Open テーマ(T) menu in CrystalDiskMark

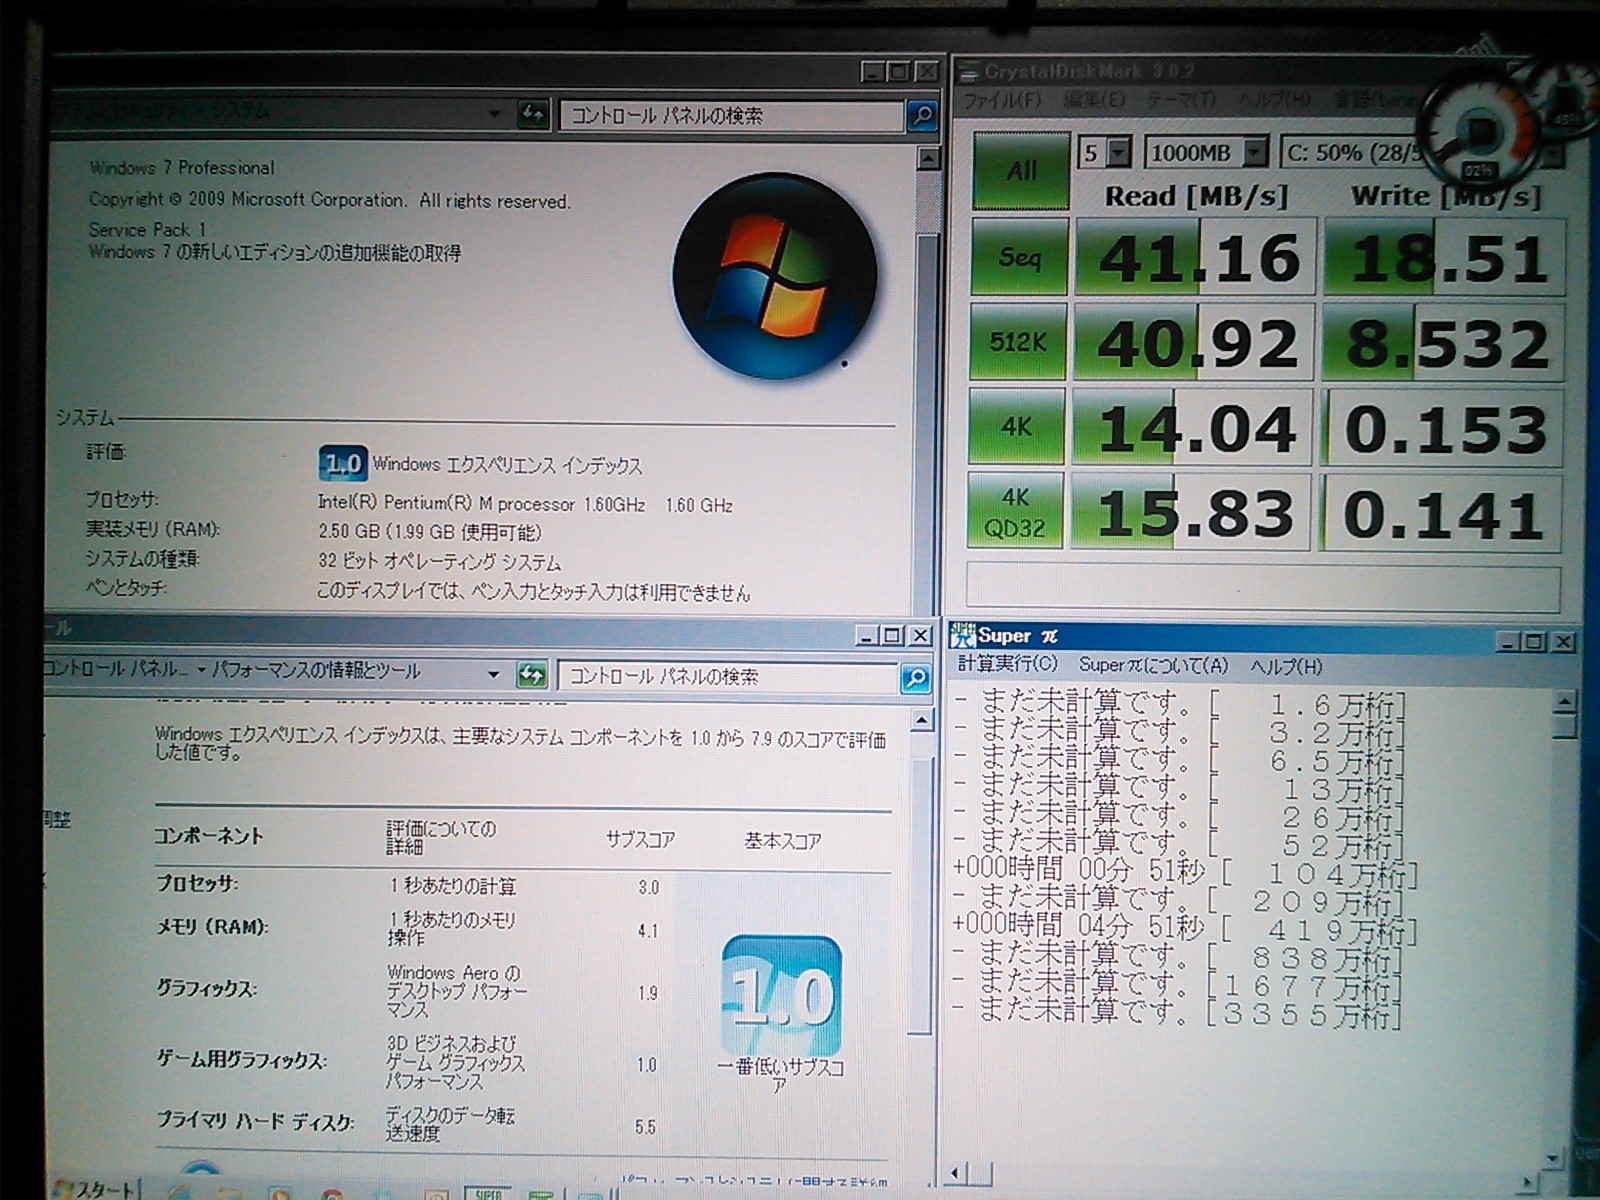(1181, 100)
